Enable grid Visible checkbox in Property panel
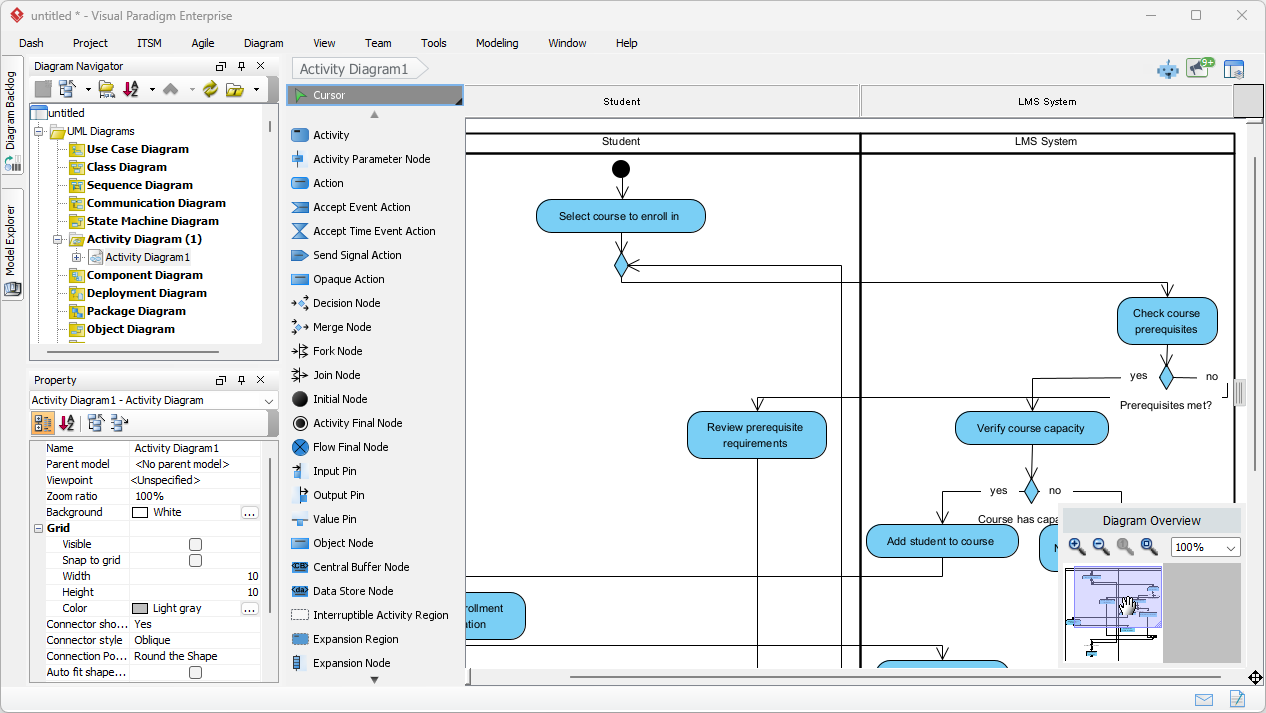 point(195,544)
